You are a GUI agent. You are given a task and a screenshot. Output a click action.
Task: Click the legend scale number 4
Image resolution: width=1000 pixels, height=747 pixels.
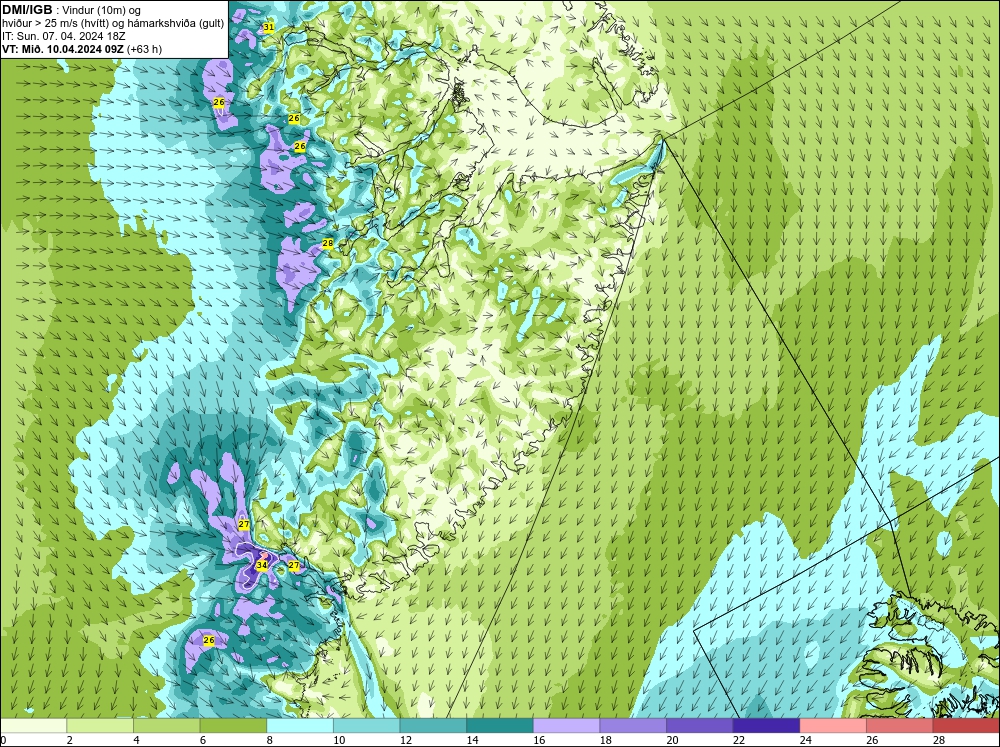coord(136,740)
